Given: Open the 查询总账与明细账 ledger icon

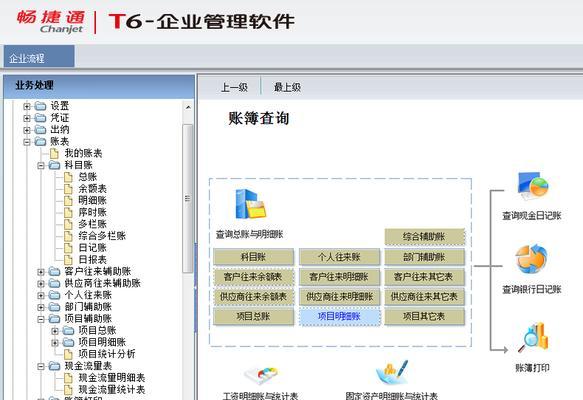Looking at the screenshot, I should pyautogui.click(x=251, y=204).
